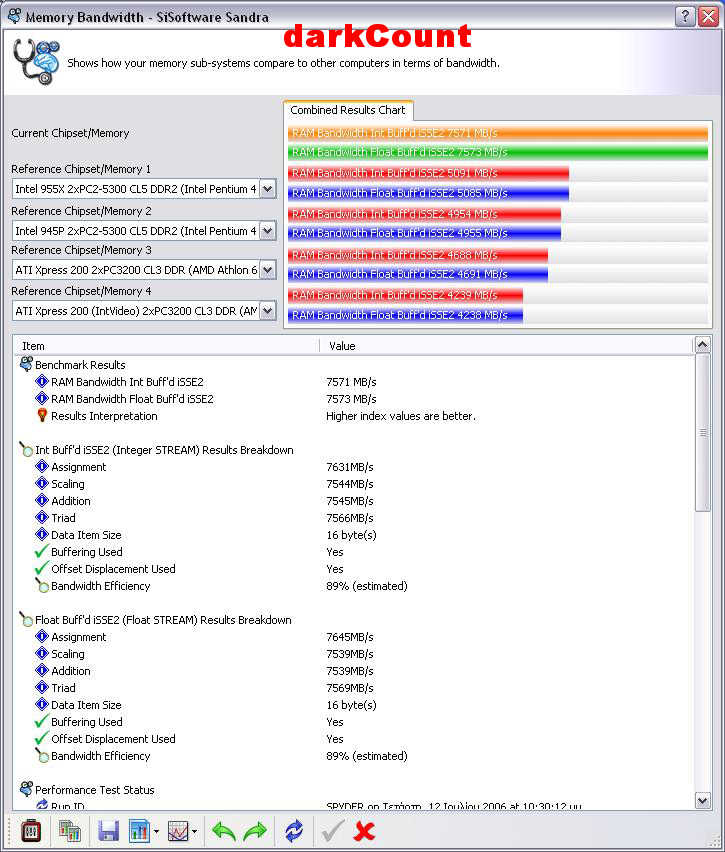Click the first Bandwidth Efficiency magnifier icon
Viewport: 725px width, 852px height.
click(x=42, y=585)
